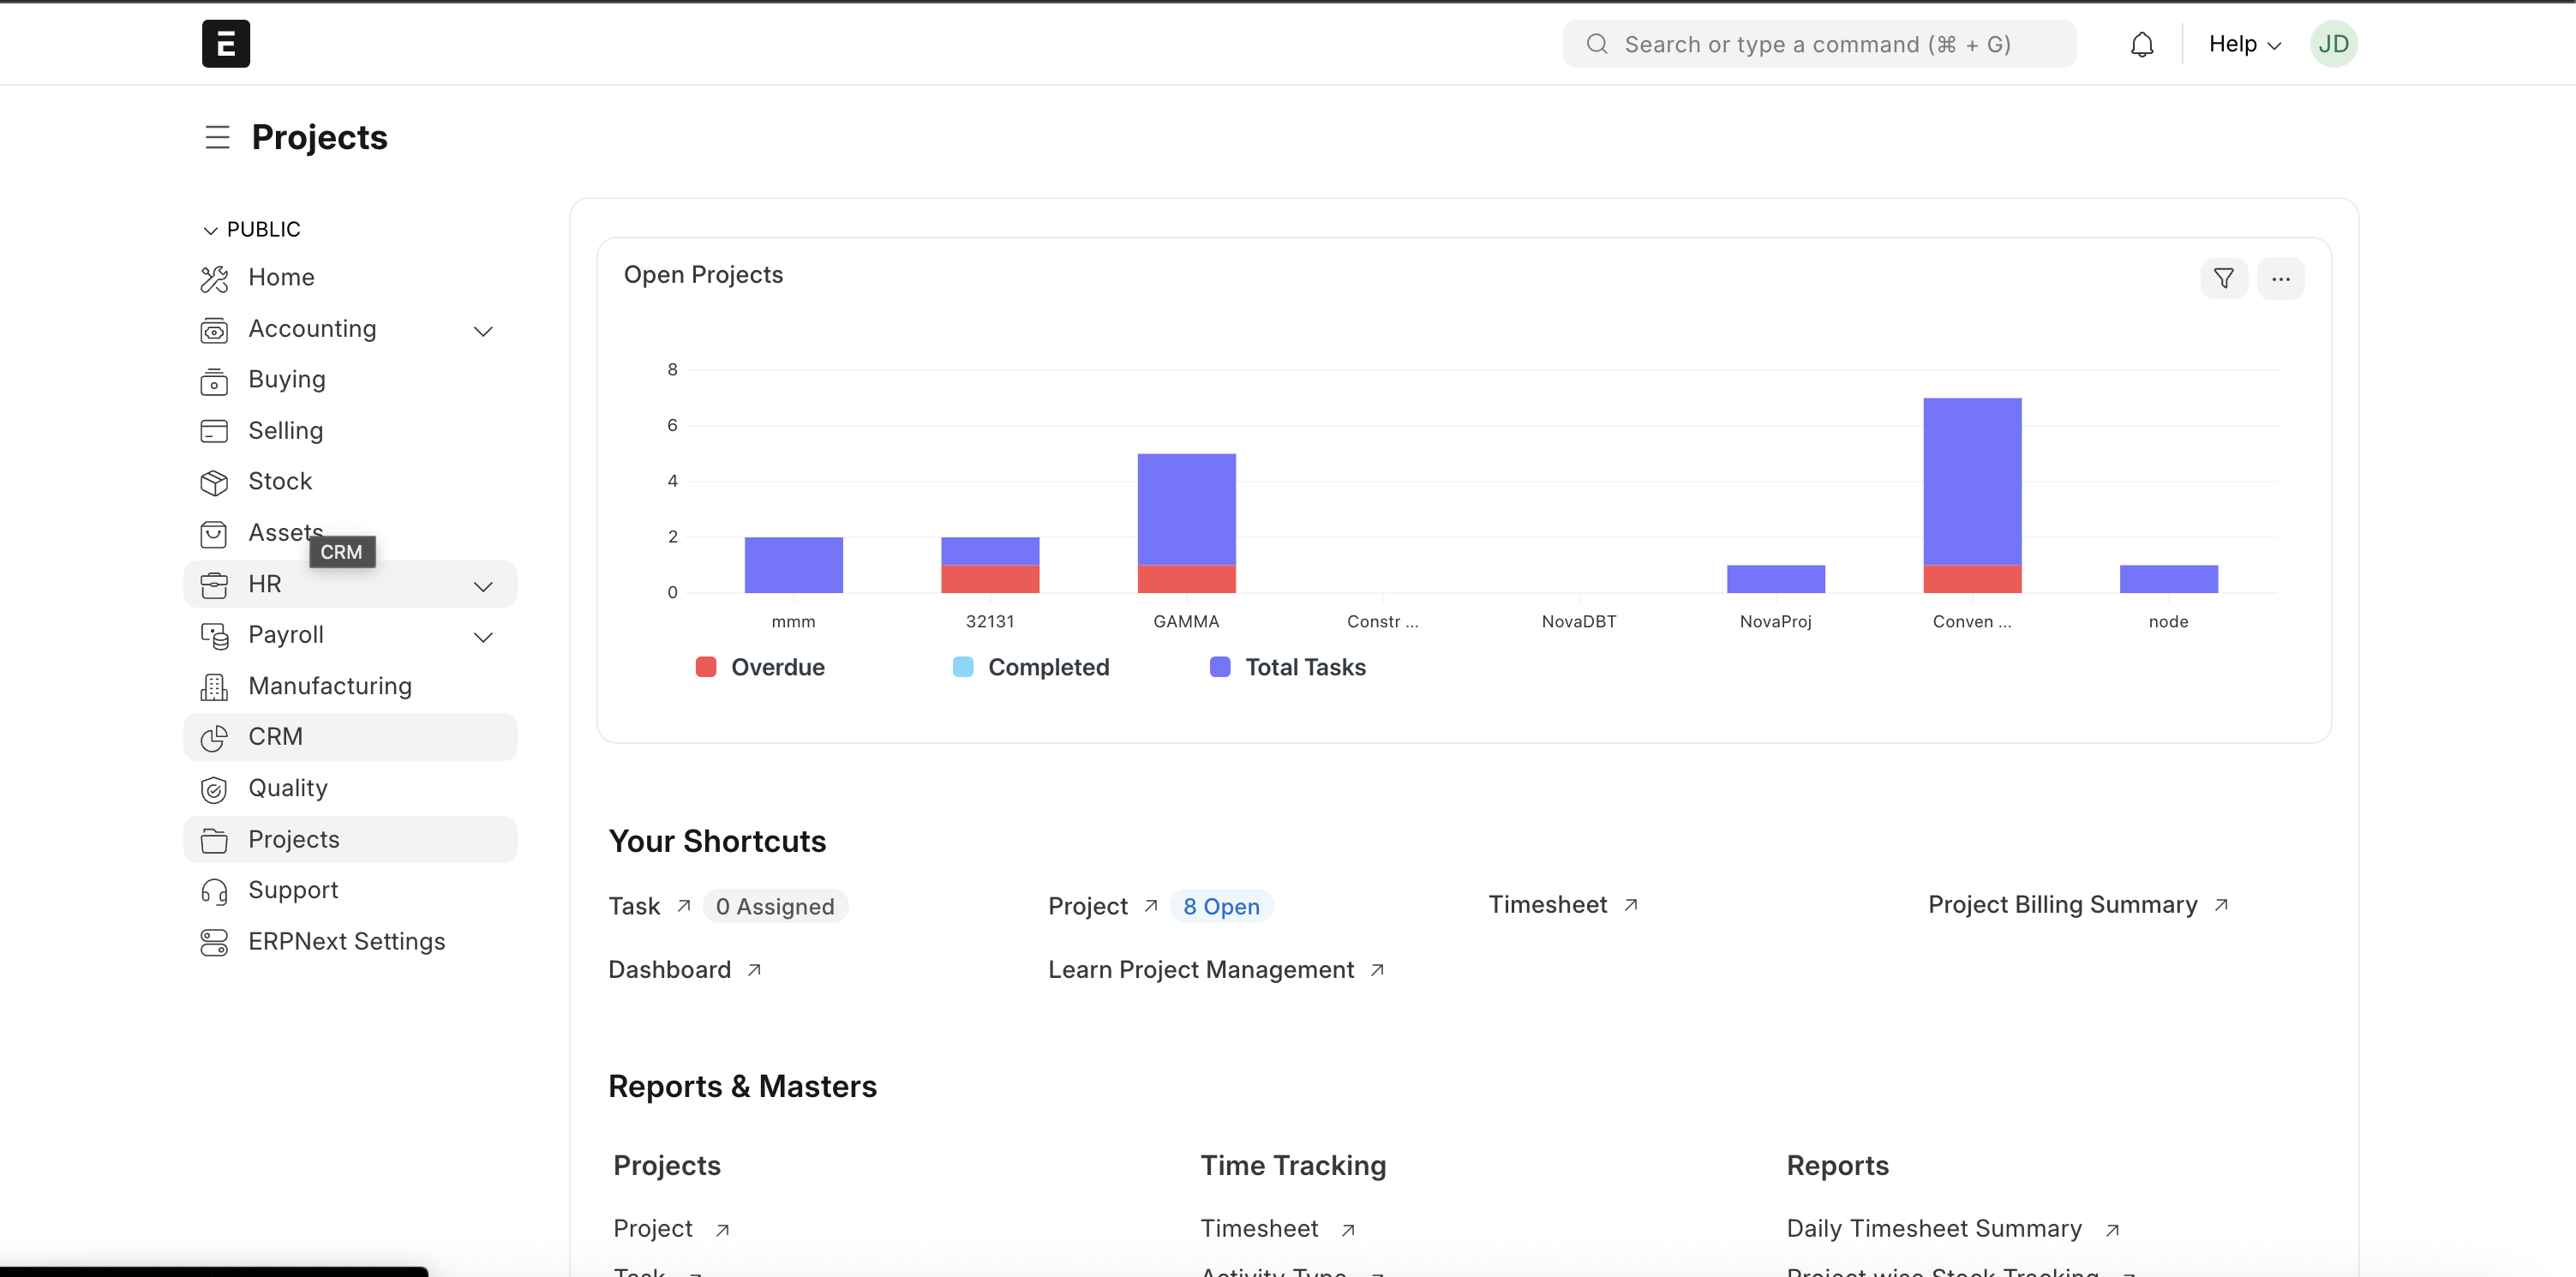Screen dimensions: 2576x1277
Task: Open the sidebar hamburger menu
Action: coord(216,137)
